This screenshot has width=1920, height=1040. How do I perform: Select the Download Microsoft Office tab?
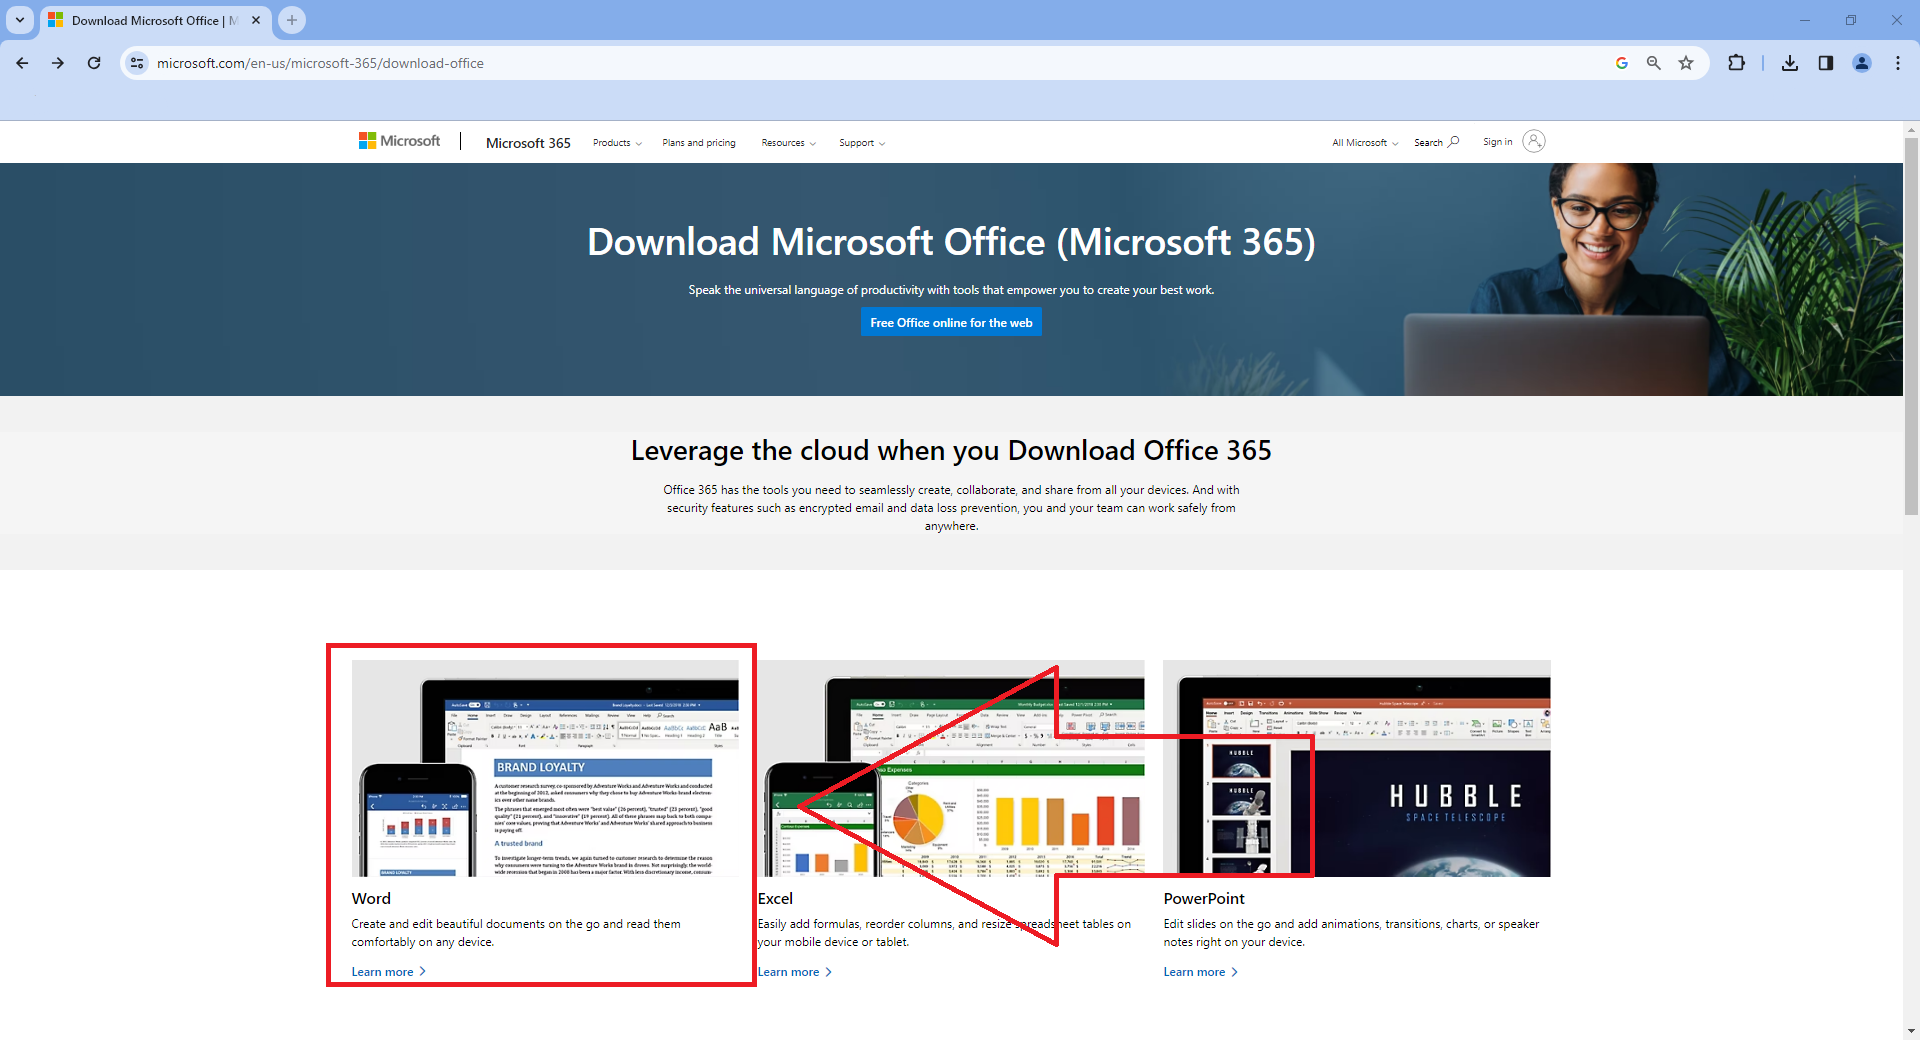155,20
